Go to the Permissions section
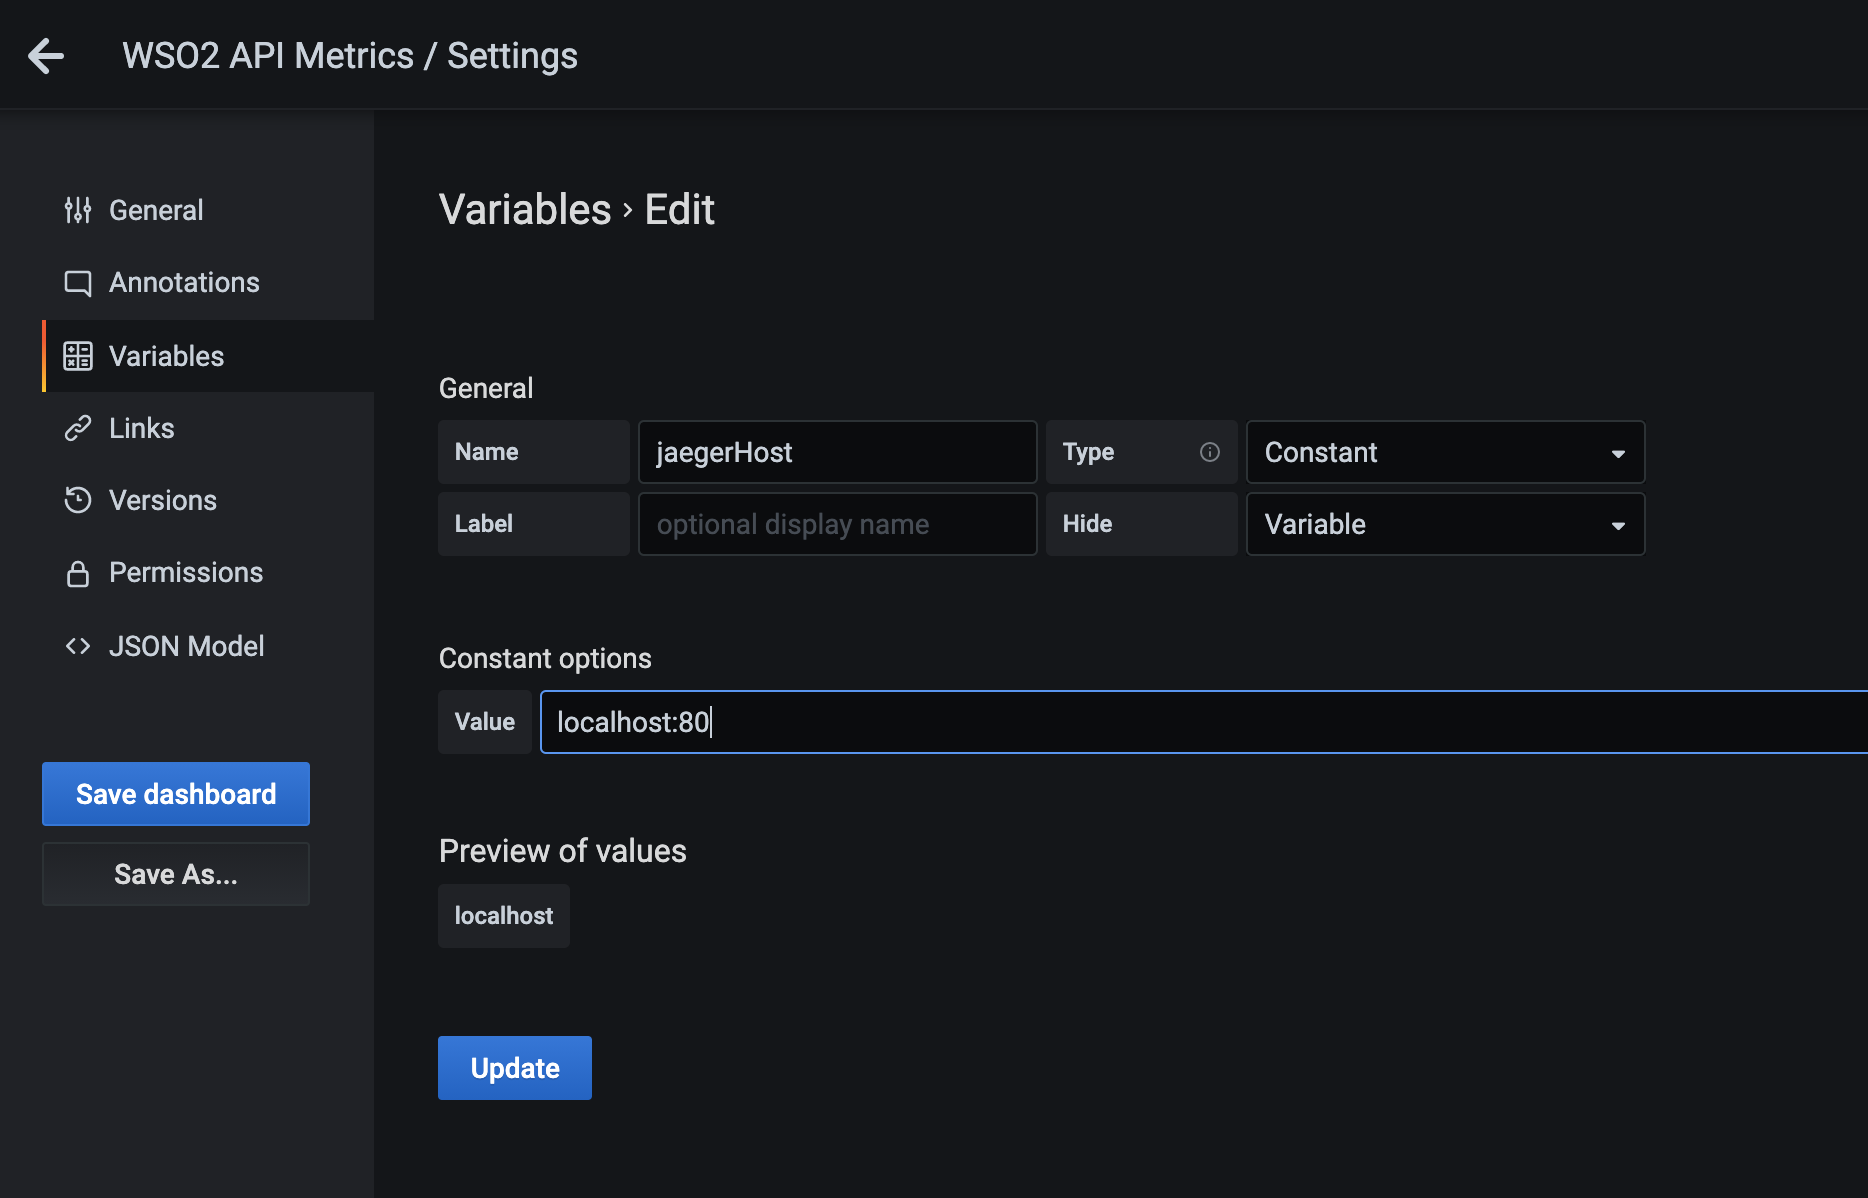Viewport: 1868px width, 1198px height. click(186, 573)
